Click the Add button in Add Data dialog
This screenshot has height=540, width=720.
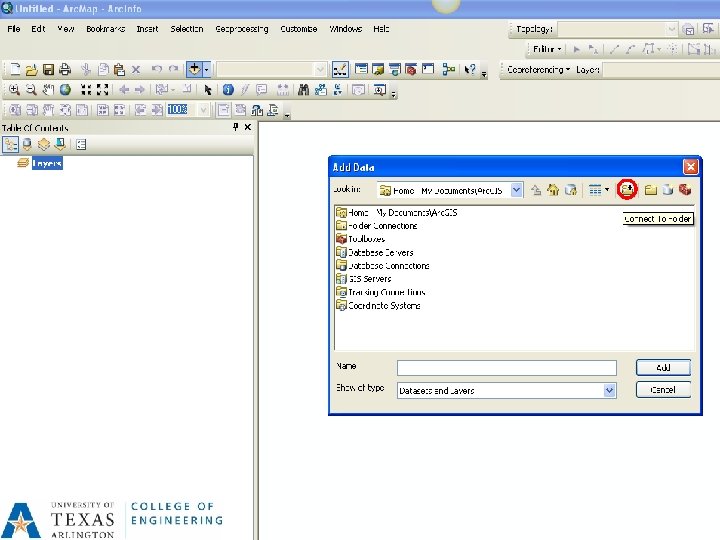click(663, 367)
